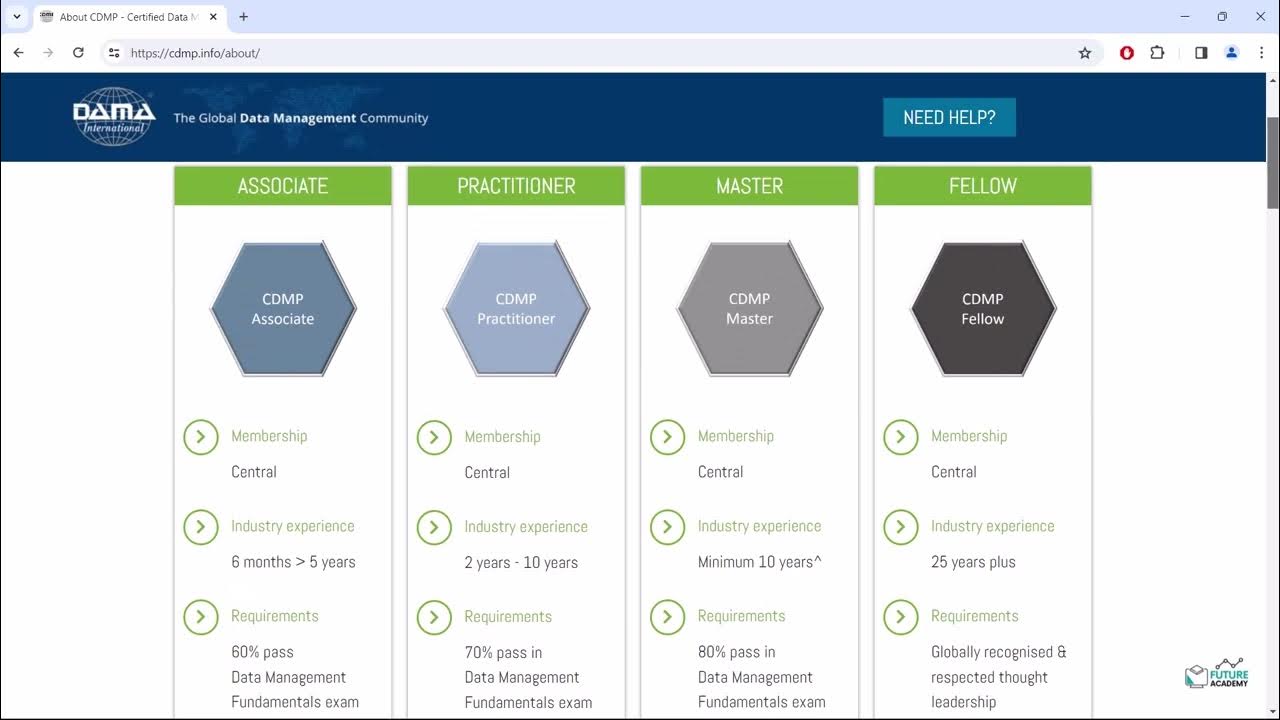Click '60% pass' requirement text
The width and height of the screenshot is (1280, 720).
262,652
